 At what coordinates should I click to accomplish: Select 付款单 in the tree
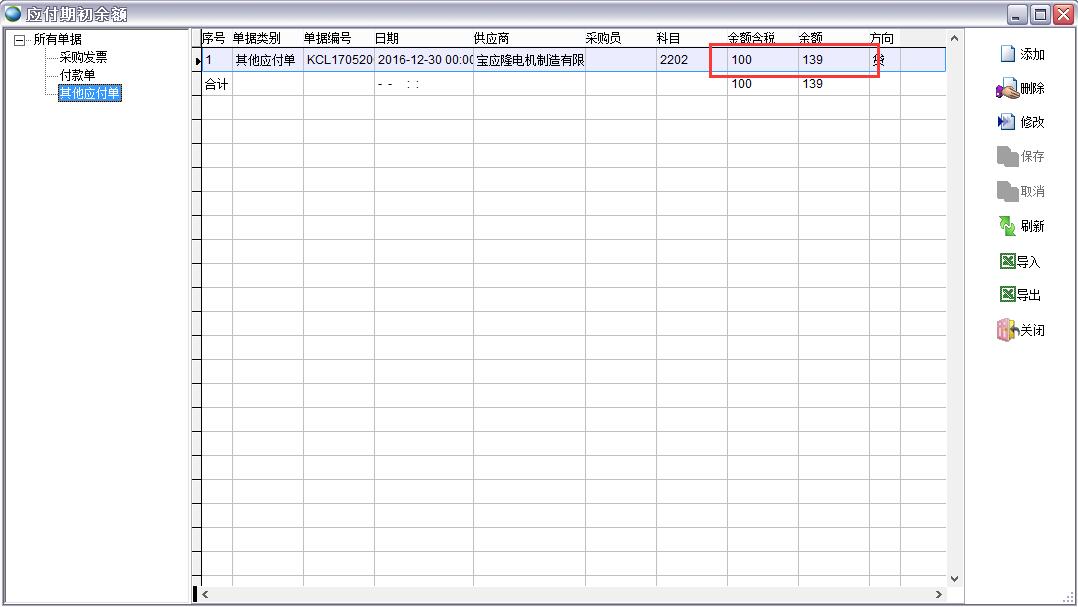(x=77, y=75)
